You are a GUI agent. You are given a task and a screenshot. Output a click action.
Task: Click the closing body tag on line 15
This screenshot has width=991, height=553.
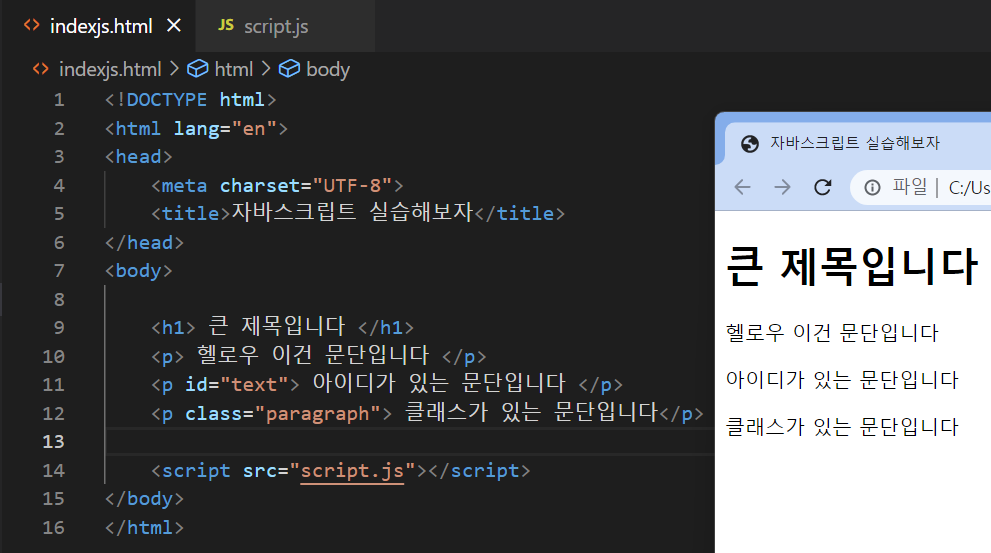coord(144,499)
